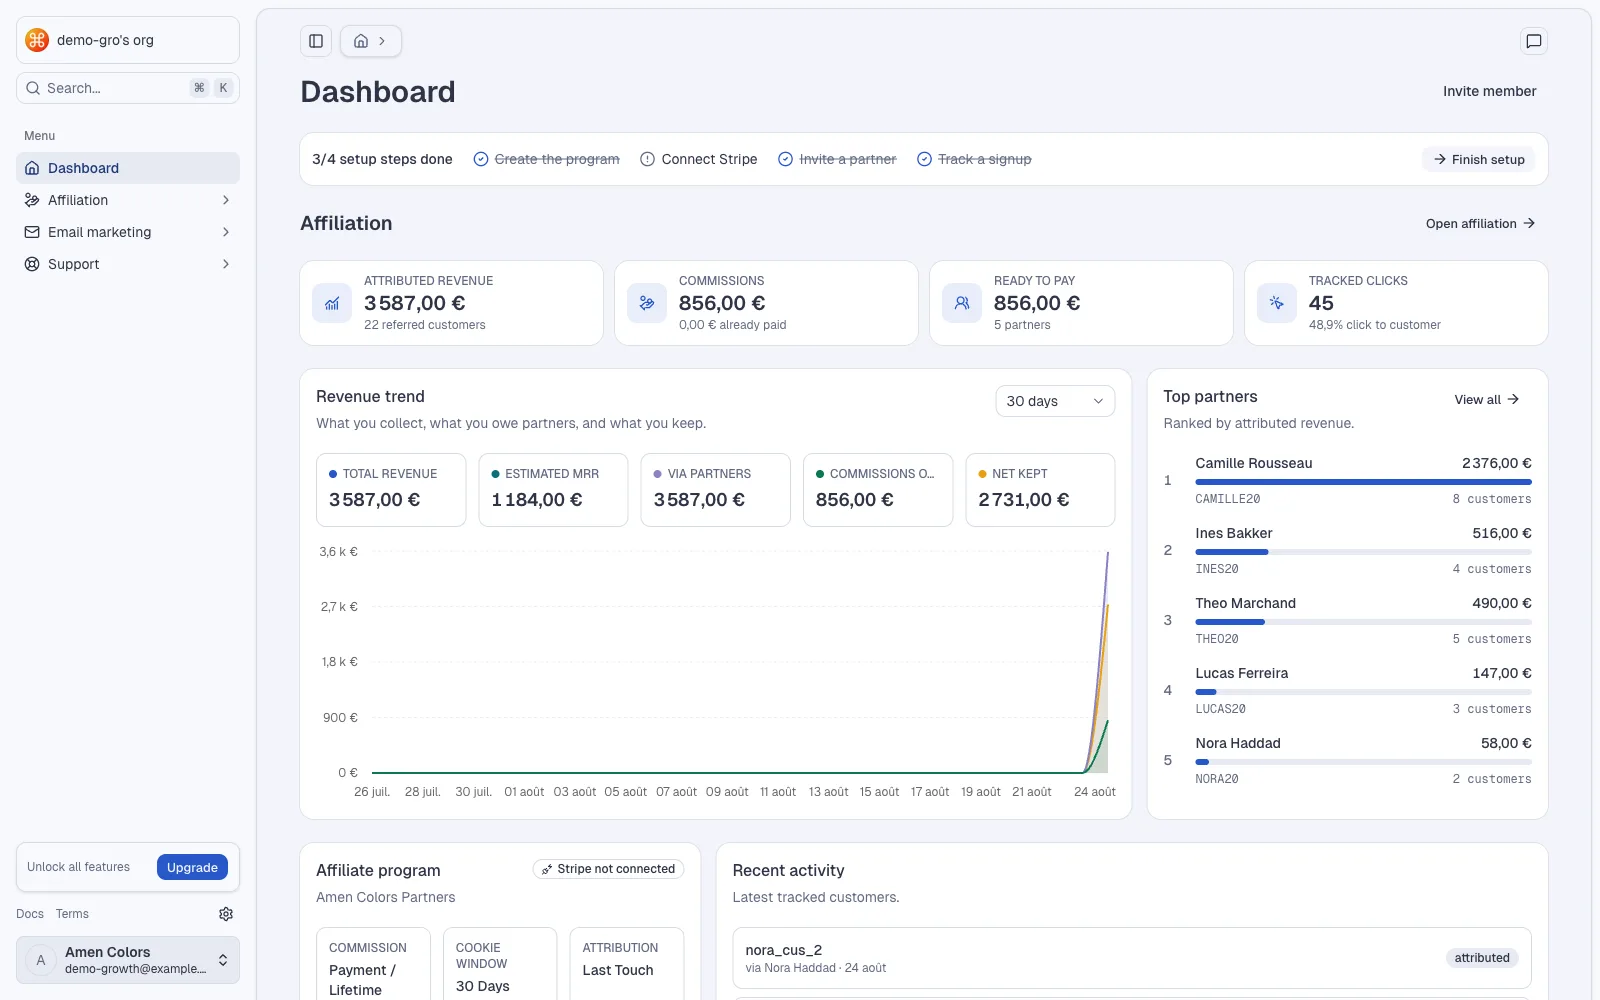
Task: Click the Invite a partner check icon
Action: (x=786, y=159)
